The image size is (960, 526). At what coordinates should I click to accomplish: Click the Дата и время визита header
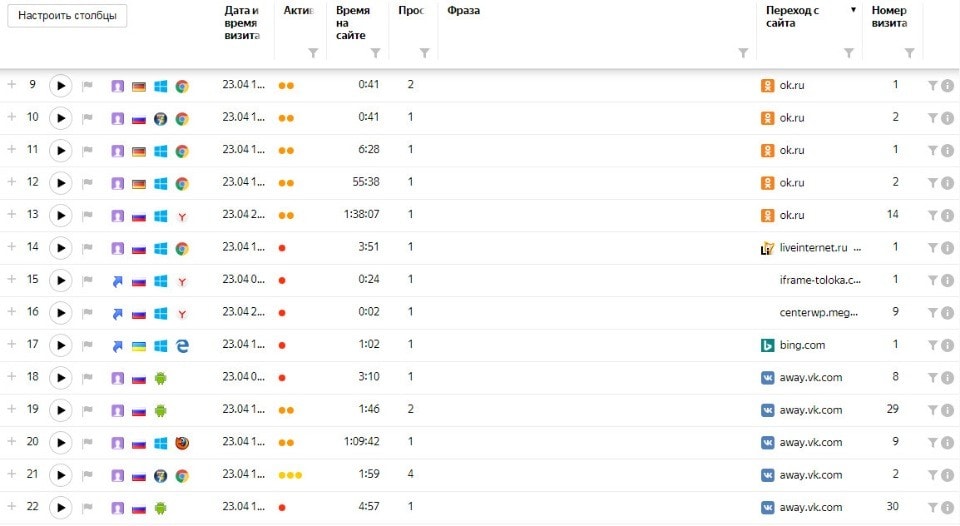pos(241,22)
